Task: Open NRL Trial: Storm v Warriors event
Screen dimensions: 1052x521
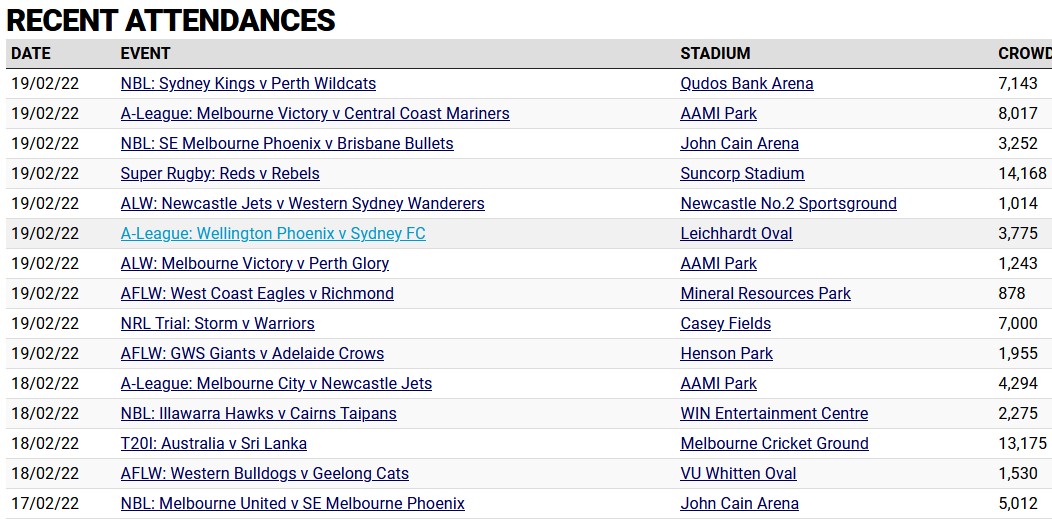Action: (217, 323)
